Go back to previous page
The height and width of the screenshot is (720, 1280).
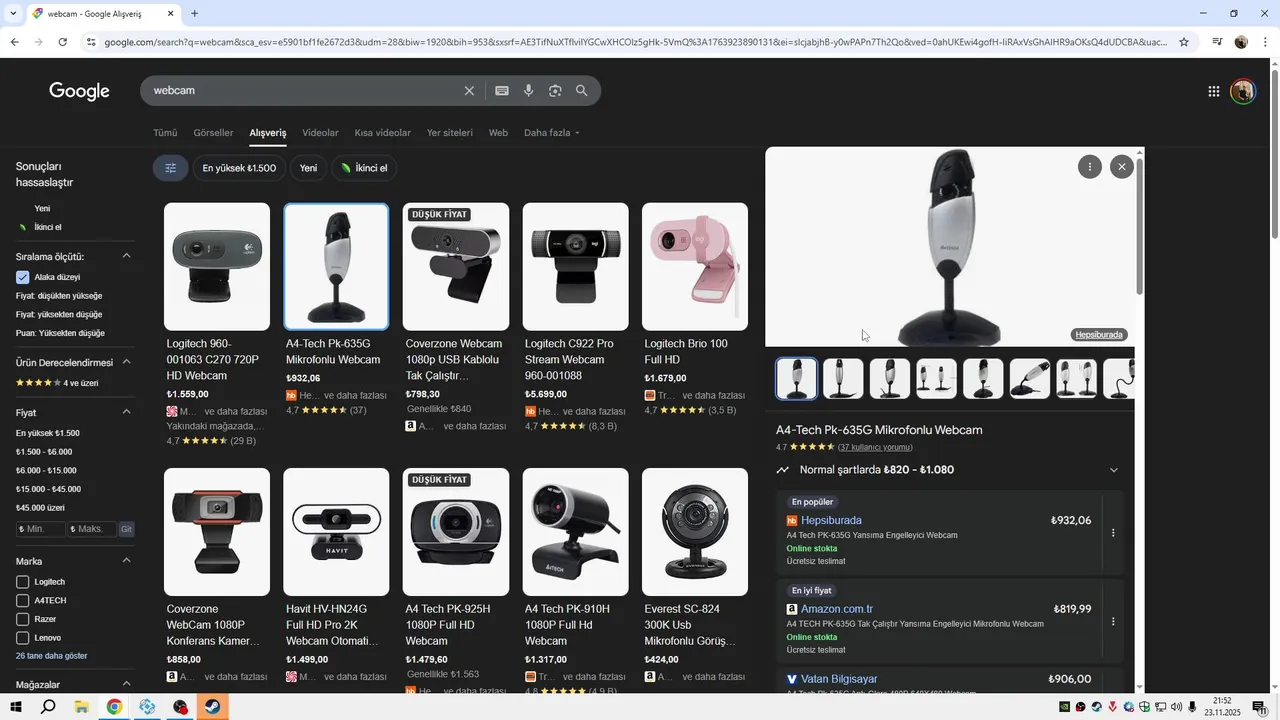pos(14,42)
